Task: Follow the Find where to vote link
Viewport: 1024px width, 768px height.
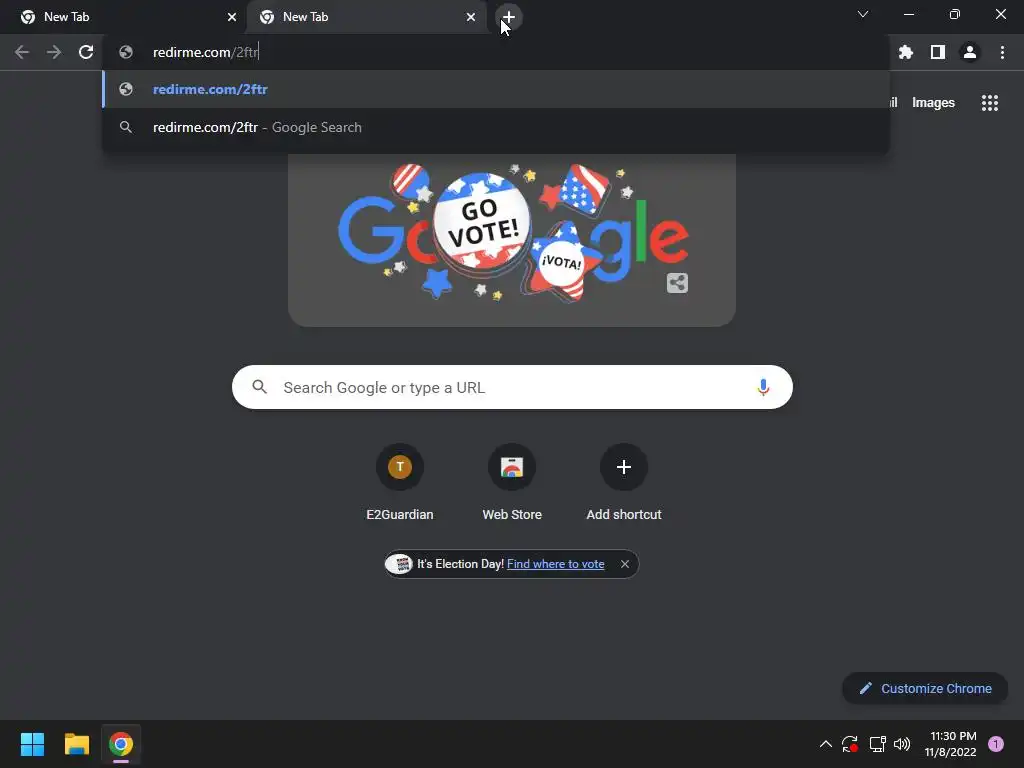Action: pyautogui.click(x=555, y=564)
